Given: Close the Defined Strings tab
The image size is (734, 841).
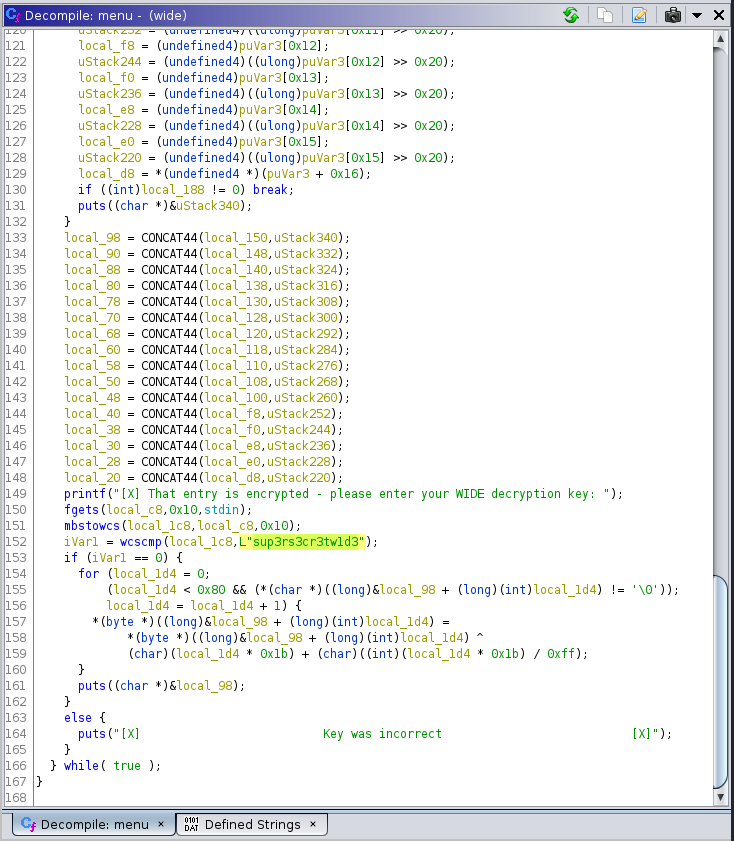Looking at the screenshot, I should (x=312, y=824).
